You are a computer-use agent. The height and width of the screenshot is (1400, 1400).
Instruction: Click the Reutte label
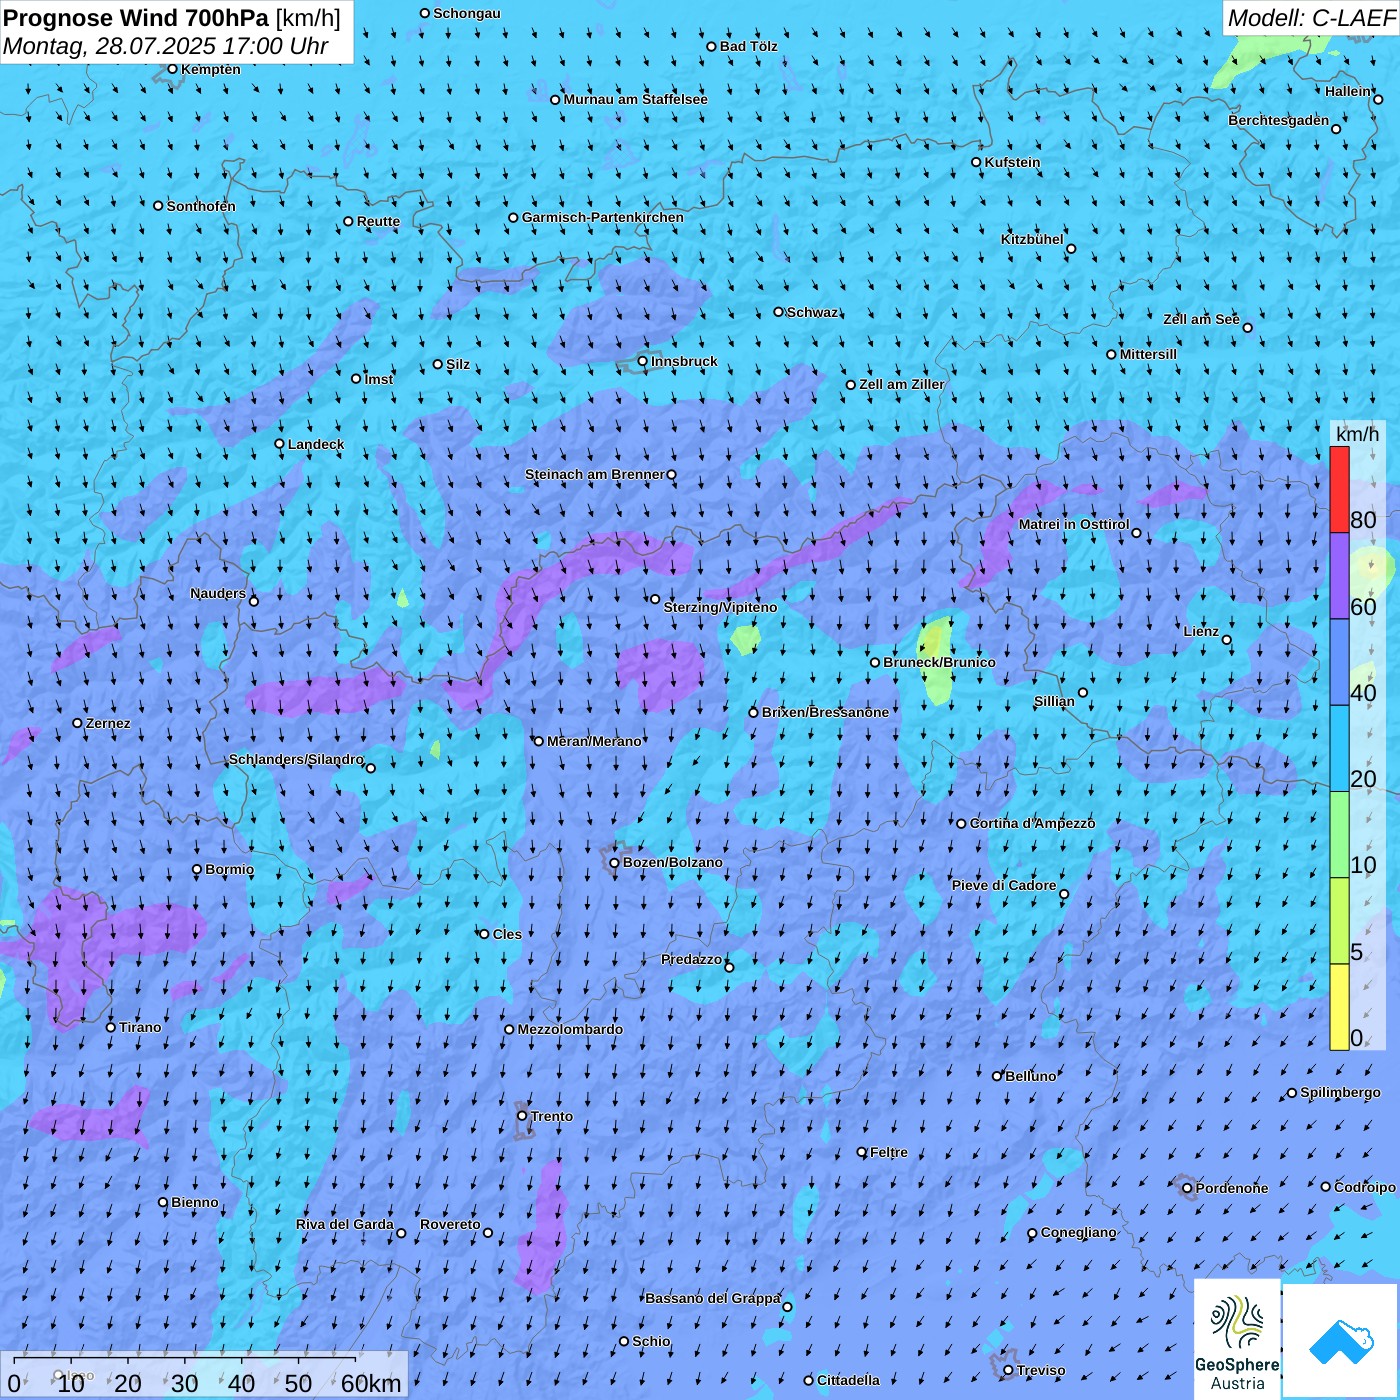[x=378, y=221]
